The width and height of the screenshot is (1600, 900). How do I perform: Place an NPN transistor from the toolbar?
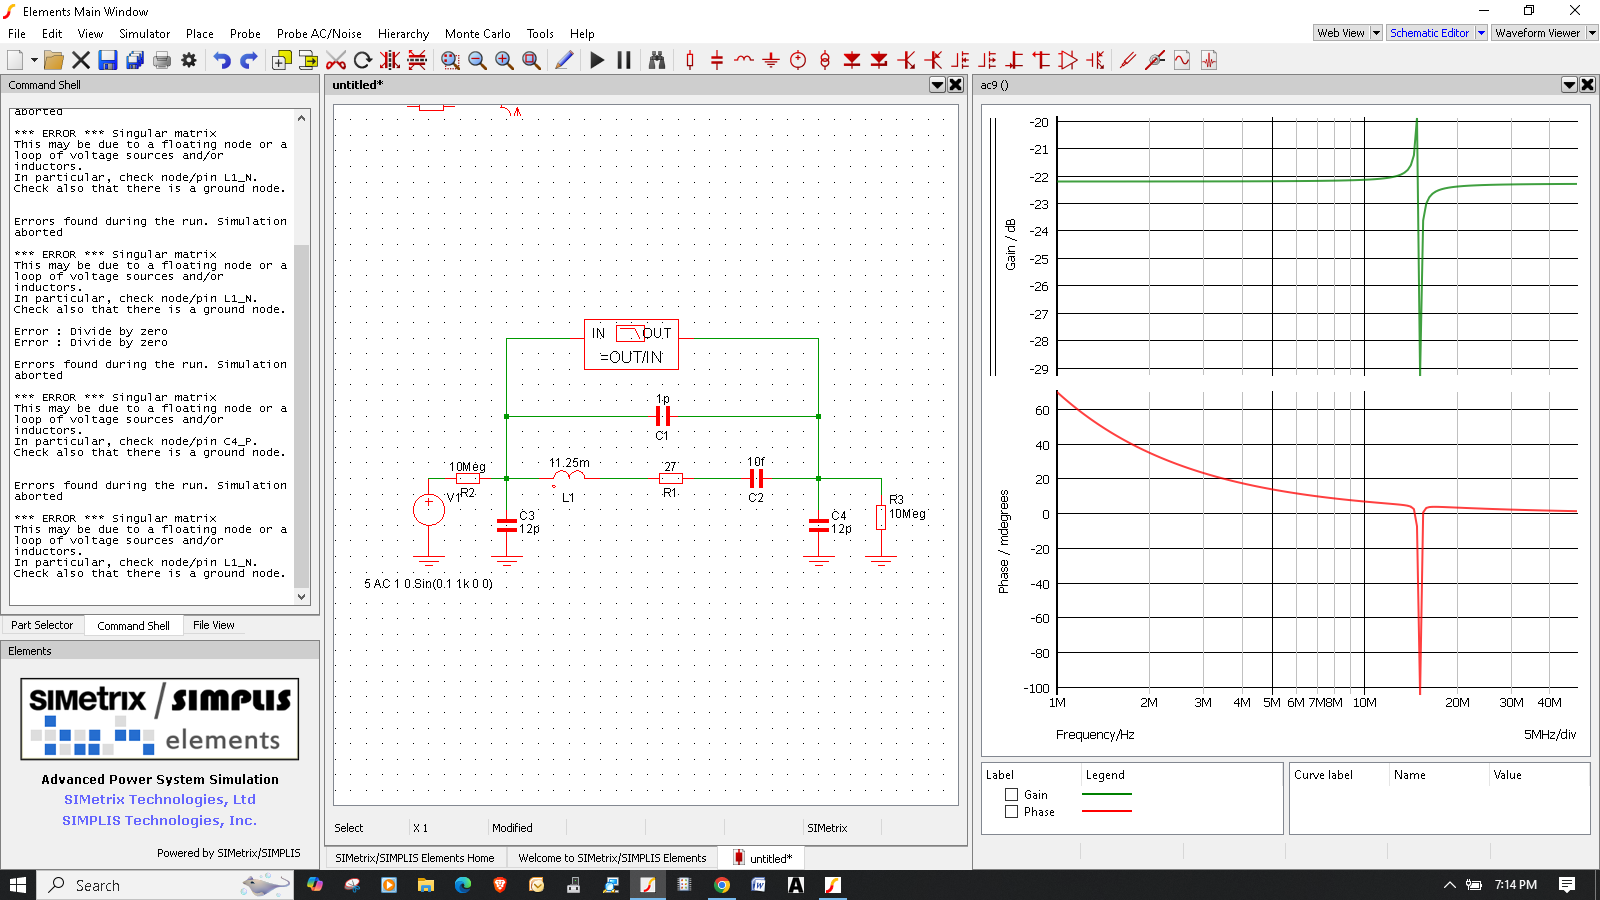tap(906, 60)
